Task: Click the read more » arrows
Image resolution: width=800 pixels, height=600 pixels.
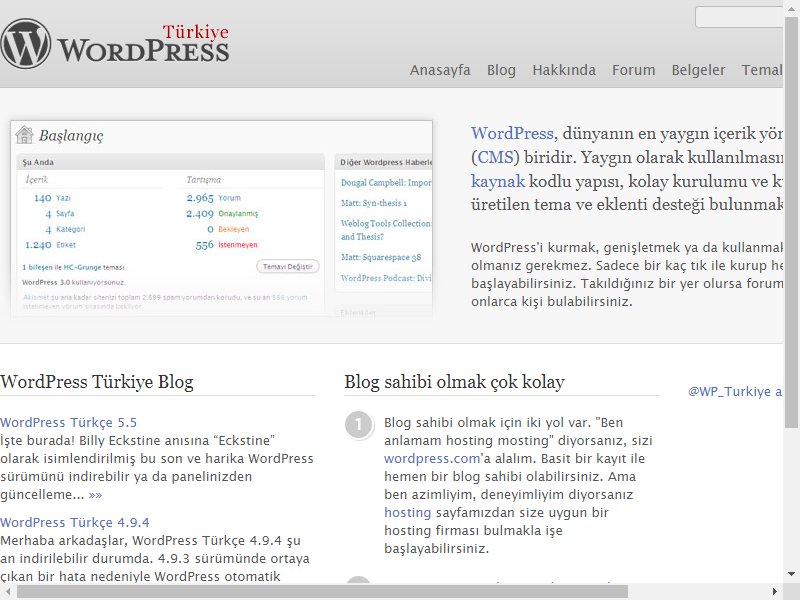Action: pos(95,495)
